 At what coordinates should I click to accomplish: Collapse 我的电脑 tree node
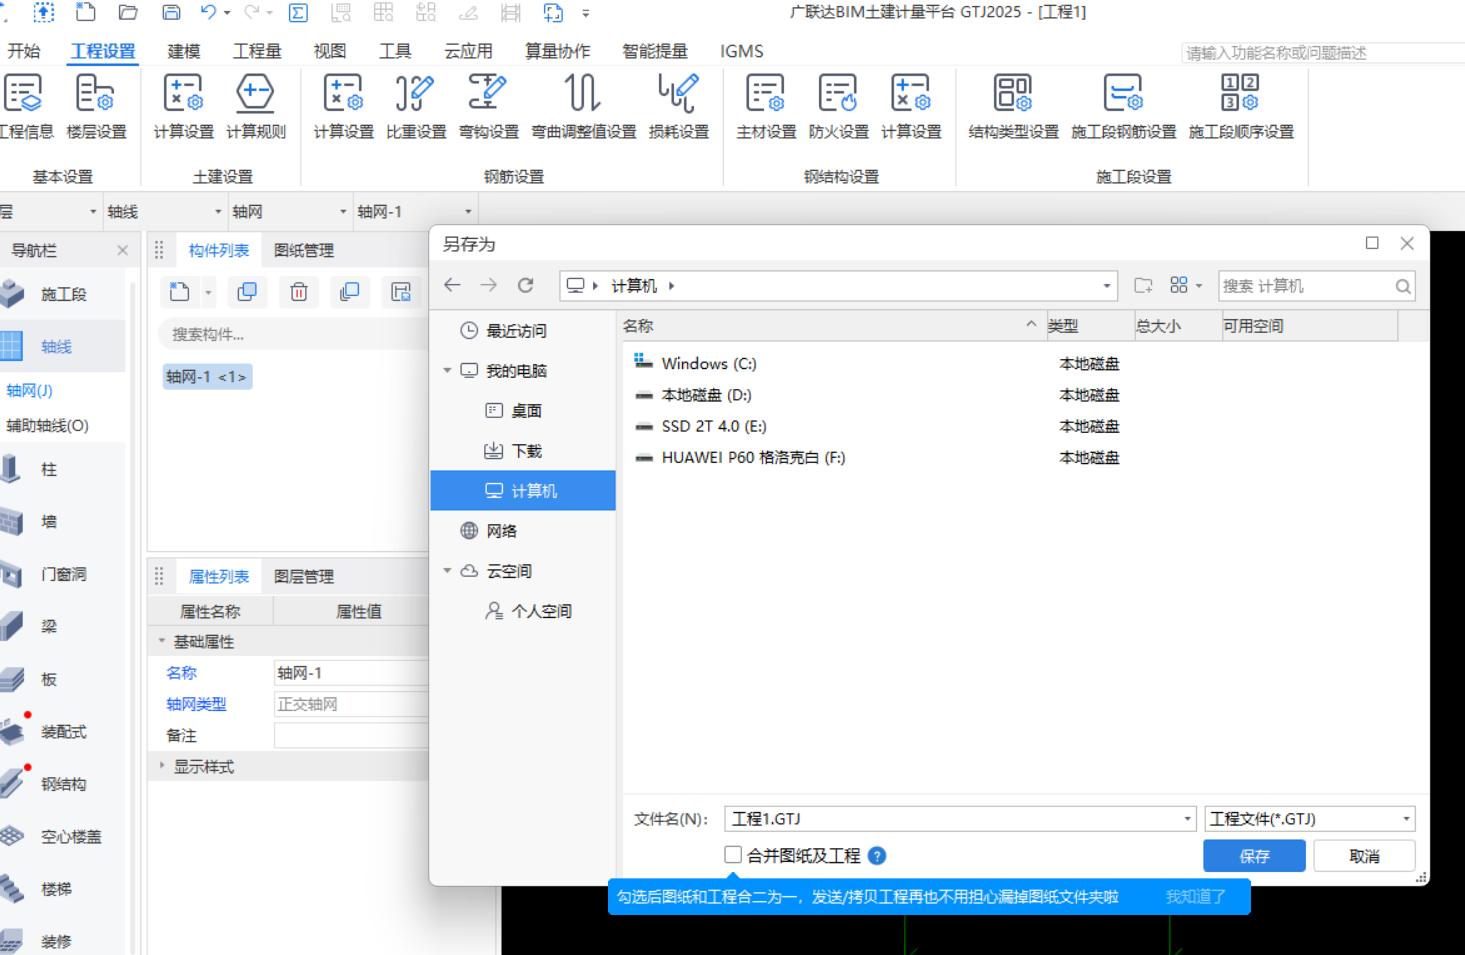[x=447, y=371]
